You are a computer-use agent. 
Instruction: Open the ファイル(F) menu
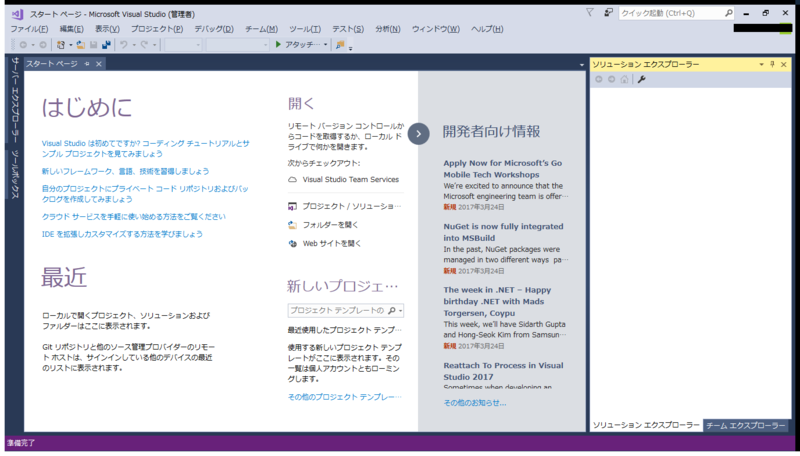29,29
